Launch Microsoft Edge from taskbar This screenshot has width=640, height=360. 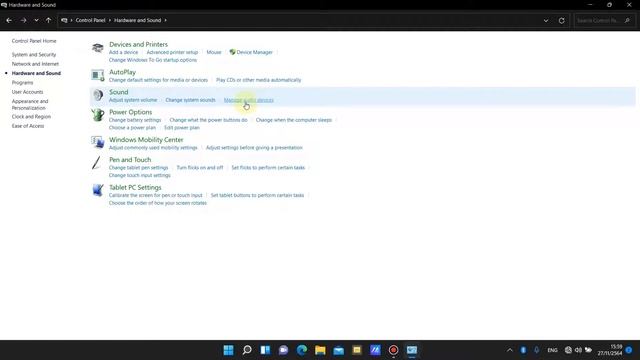[302, 350]
